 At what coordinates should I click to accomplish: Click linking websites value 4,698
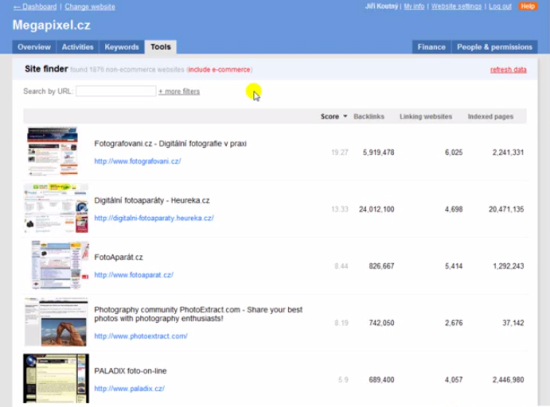(x=454, y=209)
